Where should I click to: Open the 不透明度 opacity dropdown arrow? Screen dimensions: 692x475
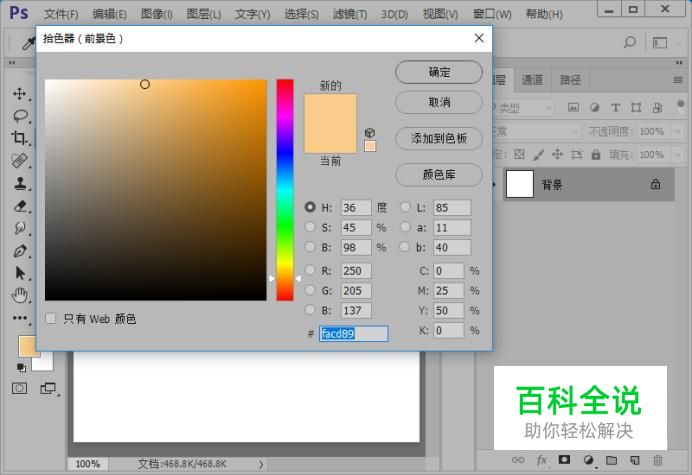677,131
